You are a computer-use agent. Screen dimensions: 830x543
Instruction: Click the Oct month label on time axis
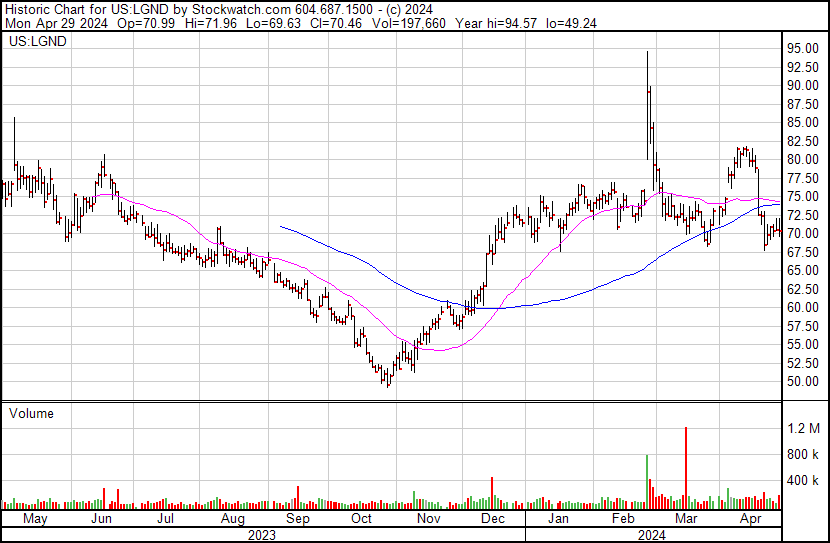(362, 519)
